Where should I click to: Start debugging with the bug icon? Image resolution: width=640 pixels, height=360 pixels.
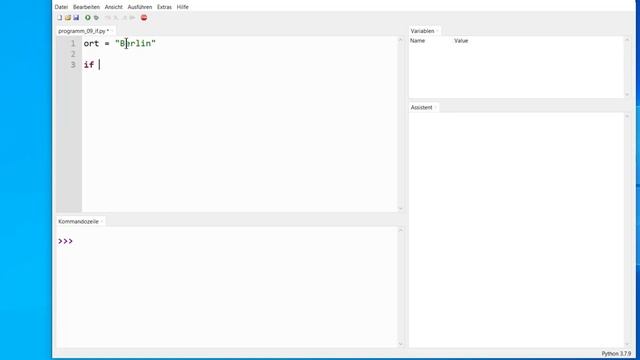click(96, 18)
